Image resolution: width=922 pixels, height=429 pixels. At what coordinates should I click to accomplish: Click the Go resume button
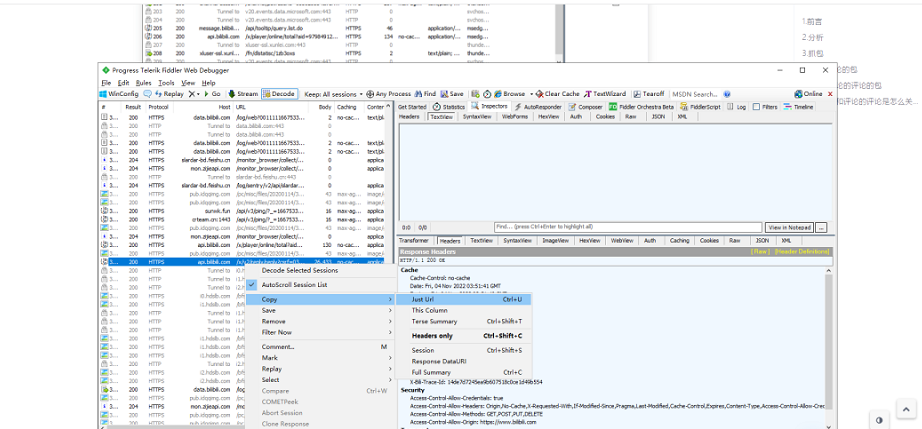pyautogui.click(x=212, y=94)
